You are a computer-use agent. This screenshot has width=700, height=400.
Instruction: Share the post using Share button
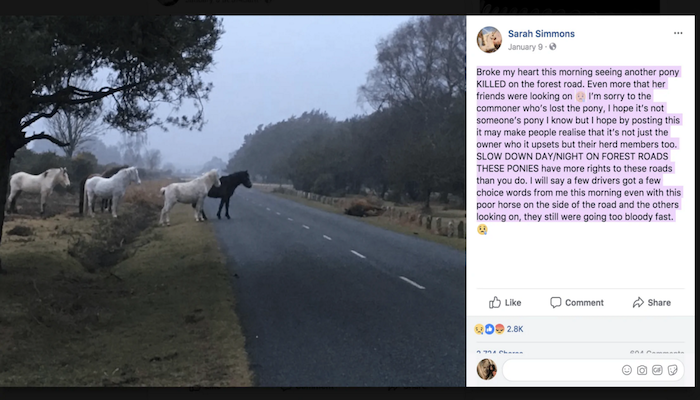[x=651, y=303]
